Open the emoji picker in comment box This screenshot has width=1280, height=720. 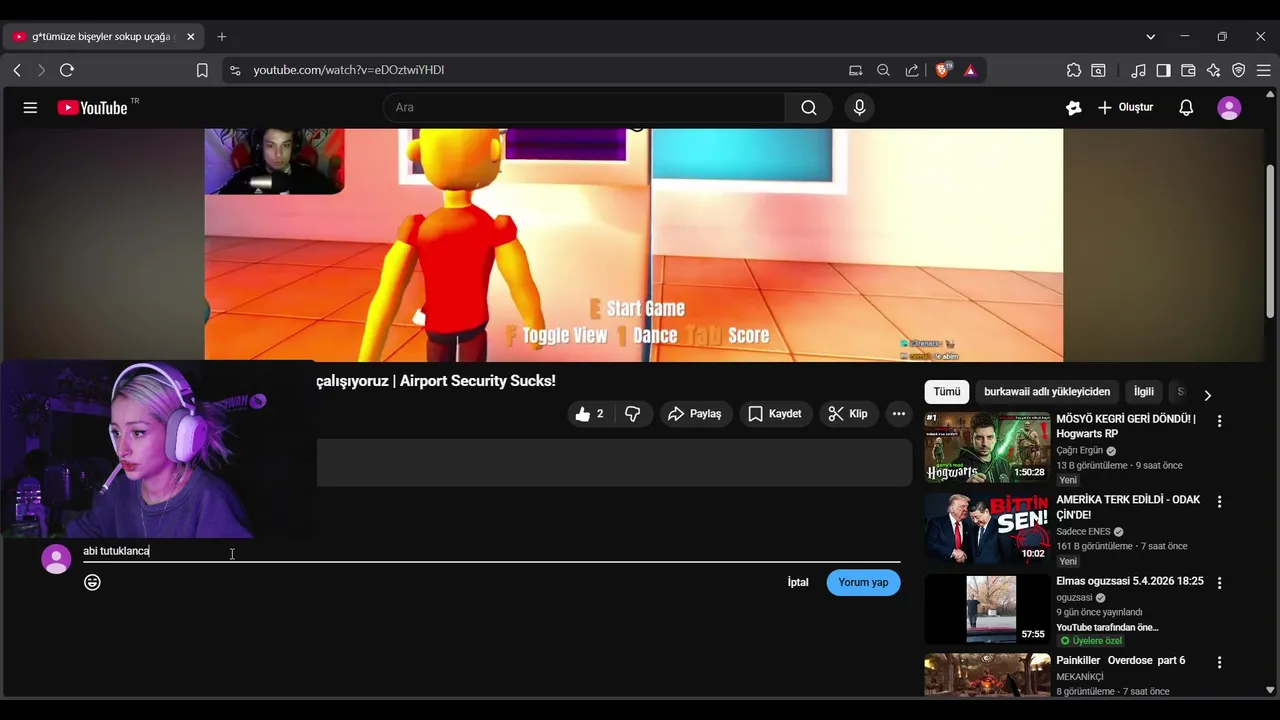pyautogui.click(x=92, y=582)
